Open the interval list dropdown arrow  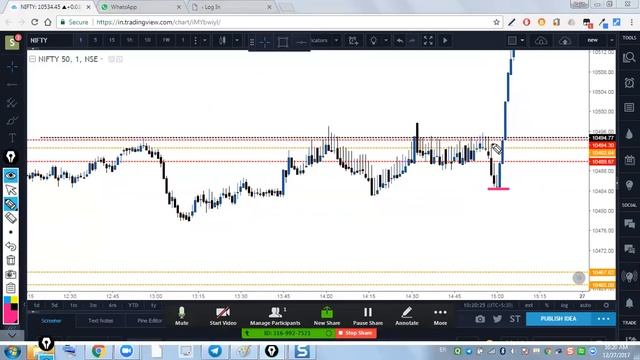point(205,40)
